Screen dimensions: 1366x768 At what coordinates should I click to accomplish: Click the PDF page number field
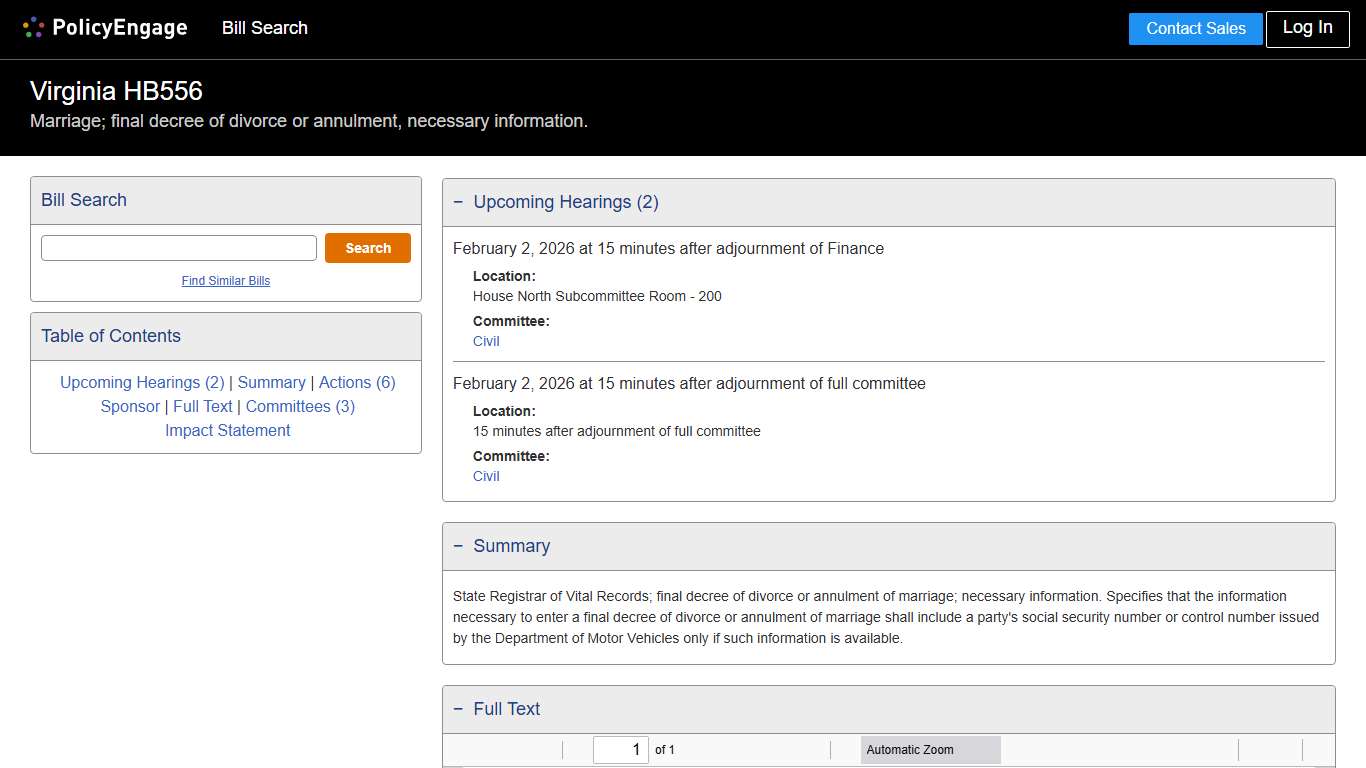click(x=620, y=750)
